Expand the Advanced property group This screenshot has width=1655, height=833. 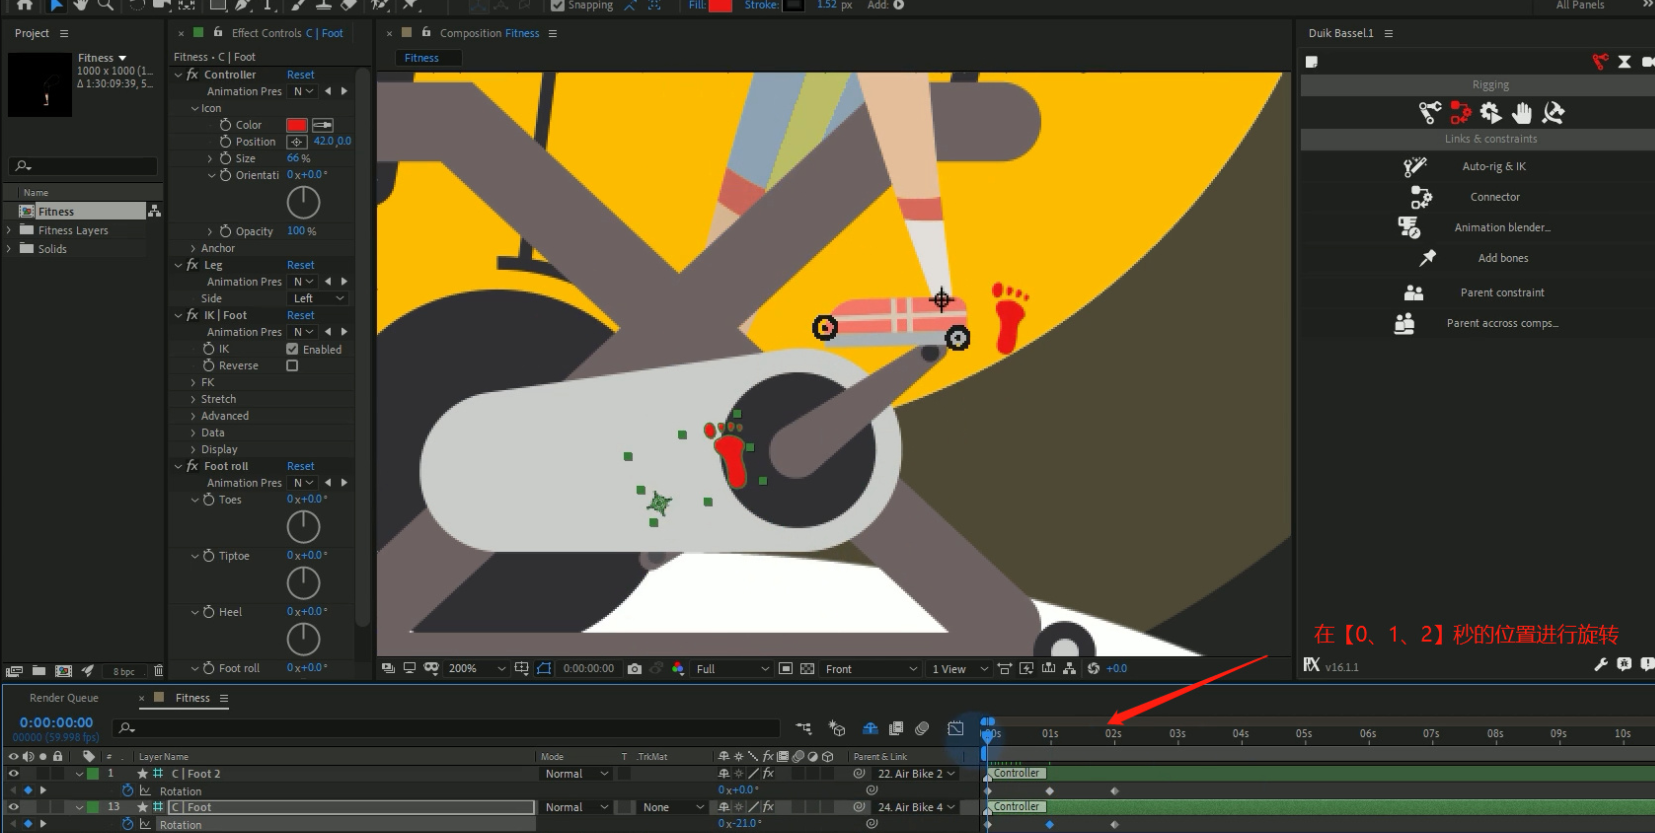click(193, 416)
